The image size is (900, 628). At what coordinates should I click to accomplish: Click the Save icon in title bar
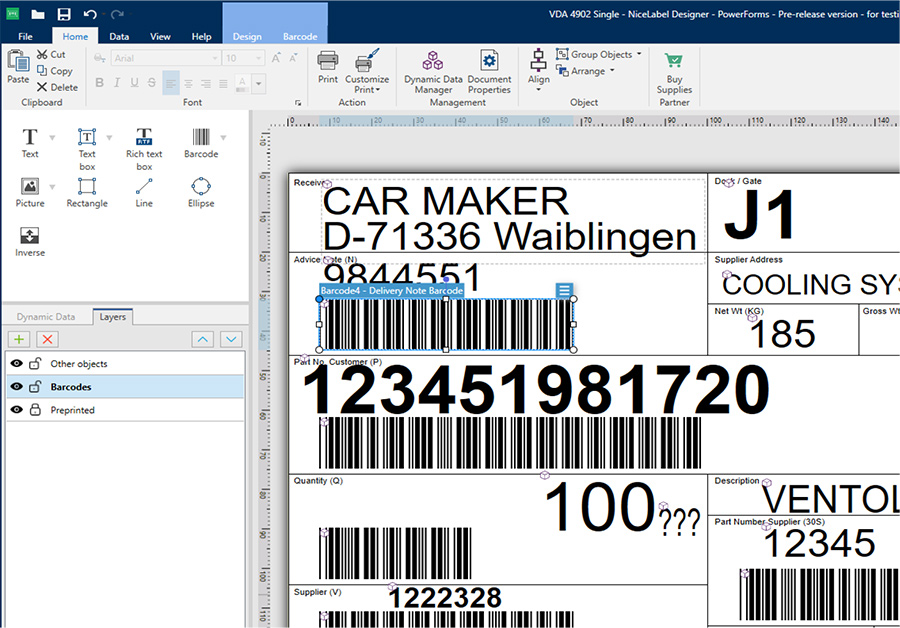[x=64, y=14]
